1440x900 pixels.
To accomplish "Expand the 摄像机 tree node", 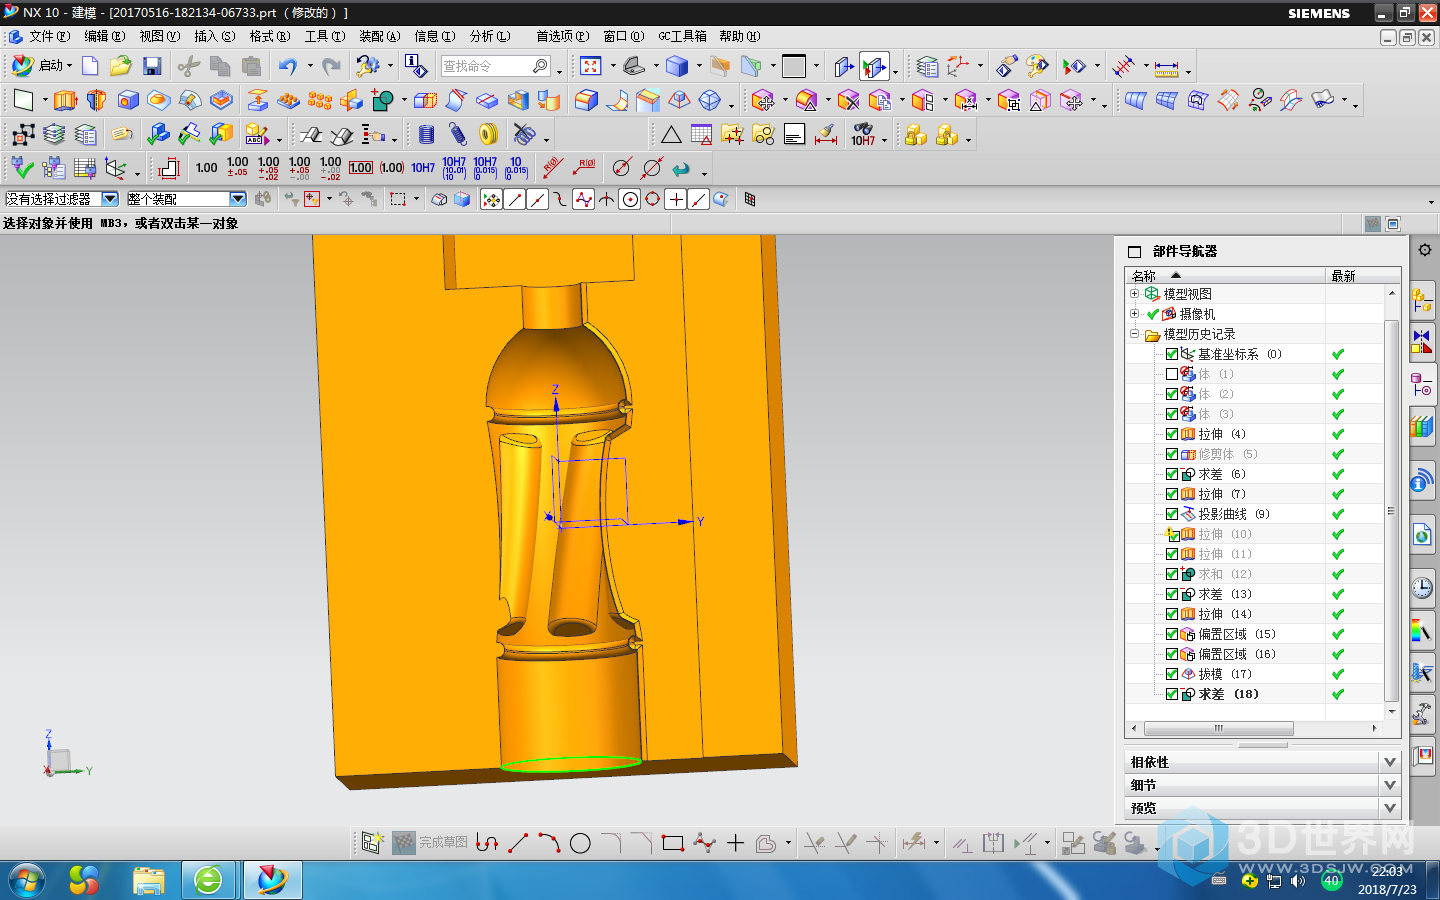I will coord(1134,314).
